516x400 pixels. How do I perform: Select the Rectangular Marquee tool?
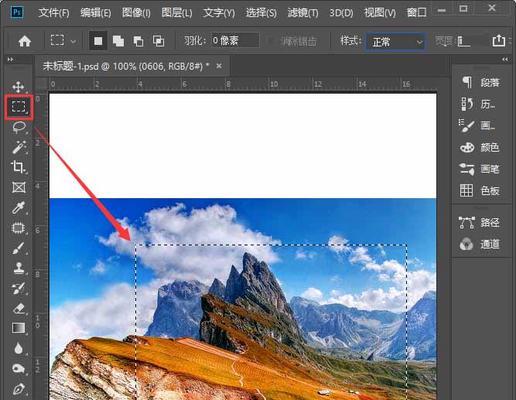(19, 107)
